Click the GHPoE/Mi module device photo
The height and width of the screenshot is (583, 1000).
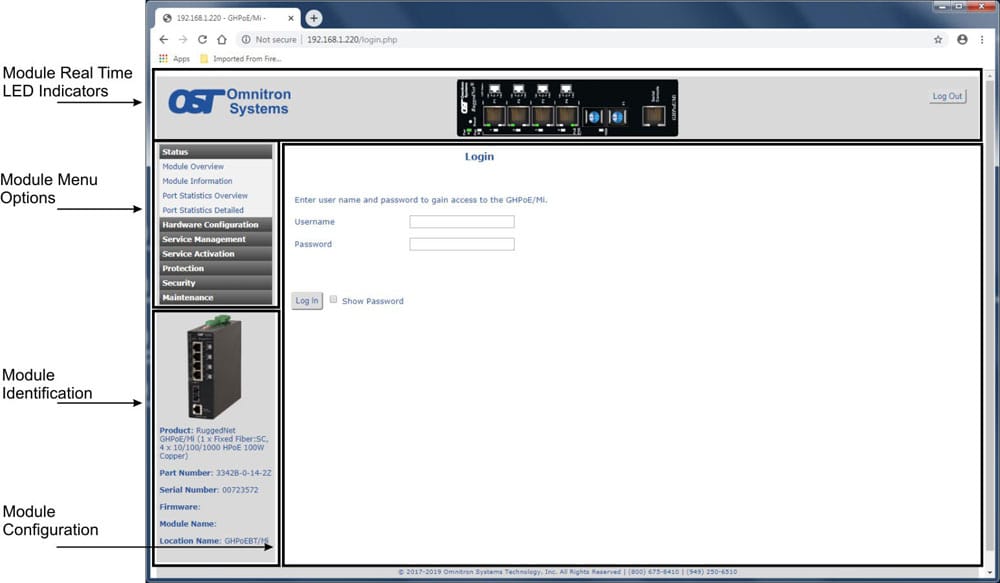click(214, 367)
